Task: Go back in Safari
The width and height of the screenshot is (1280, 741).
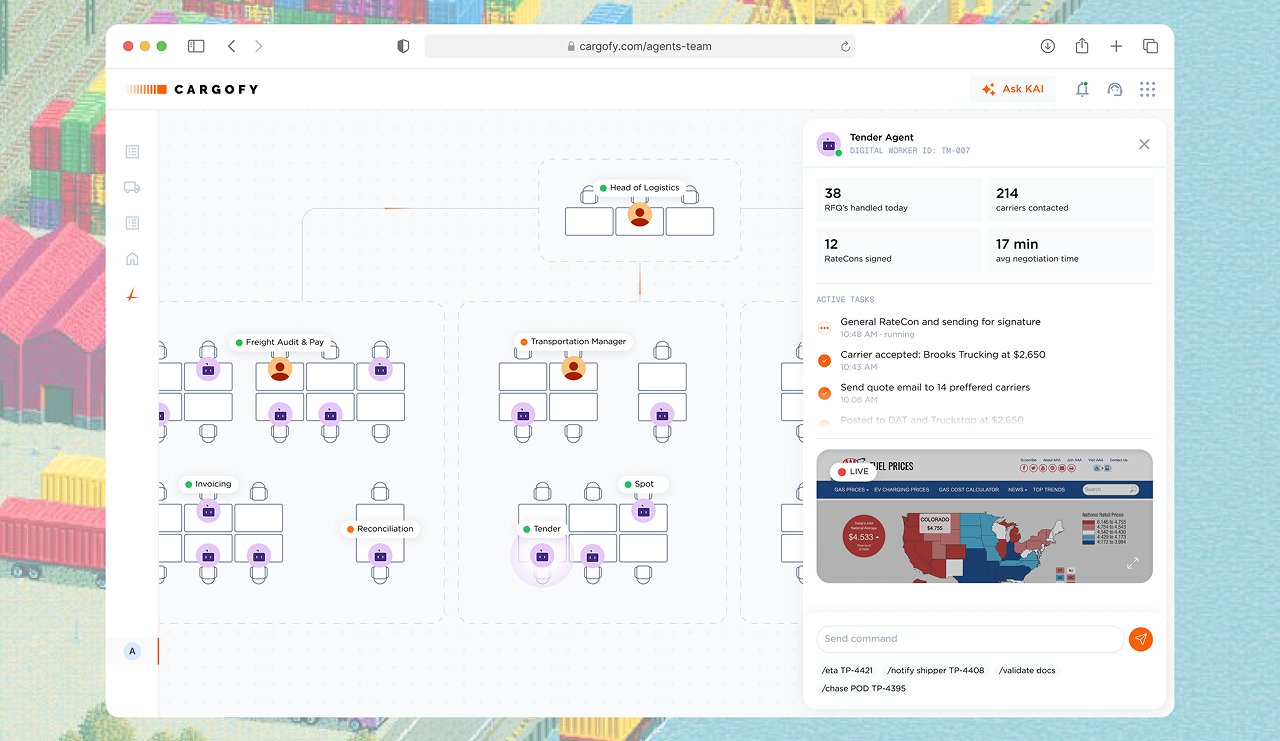Action: (232, 46)
